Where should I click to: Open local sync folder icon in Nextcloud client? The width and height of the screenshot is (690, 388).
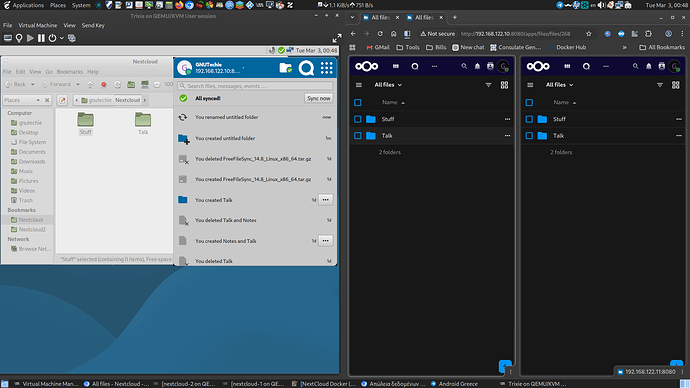(x=286, y=68)
